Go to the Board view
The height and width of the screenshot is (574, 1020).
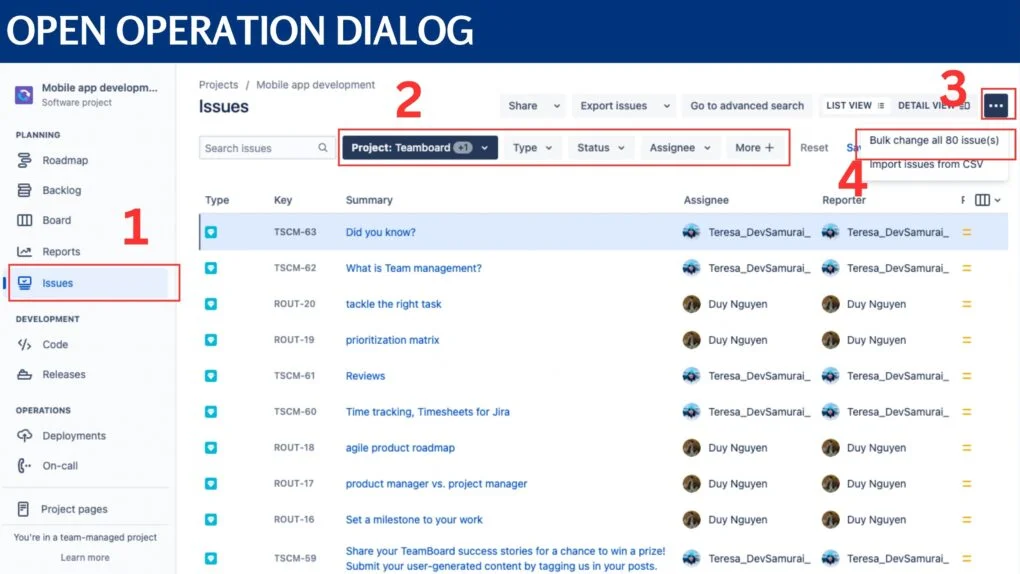pos(56,220)
